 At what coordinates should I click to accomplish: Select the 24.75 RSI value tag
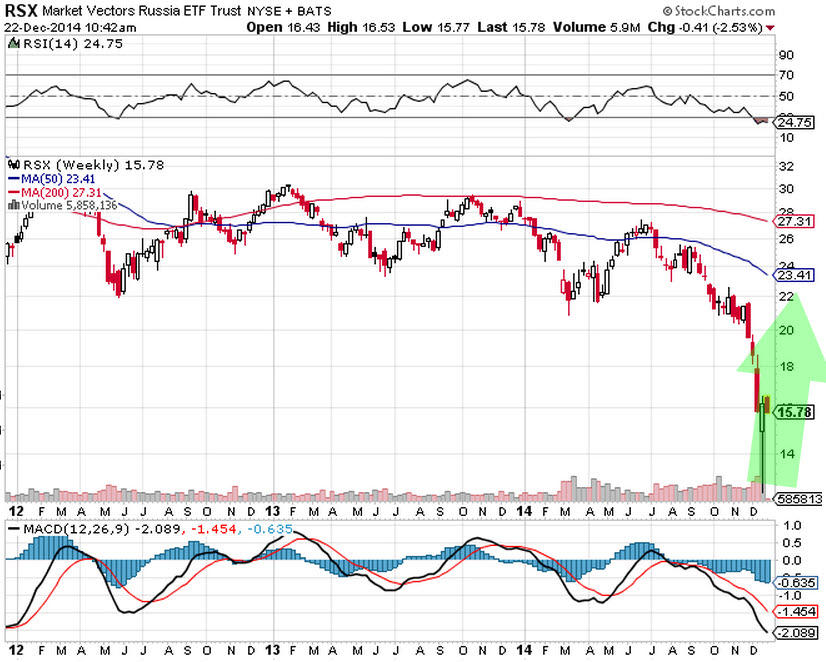(793, 121)
